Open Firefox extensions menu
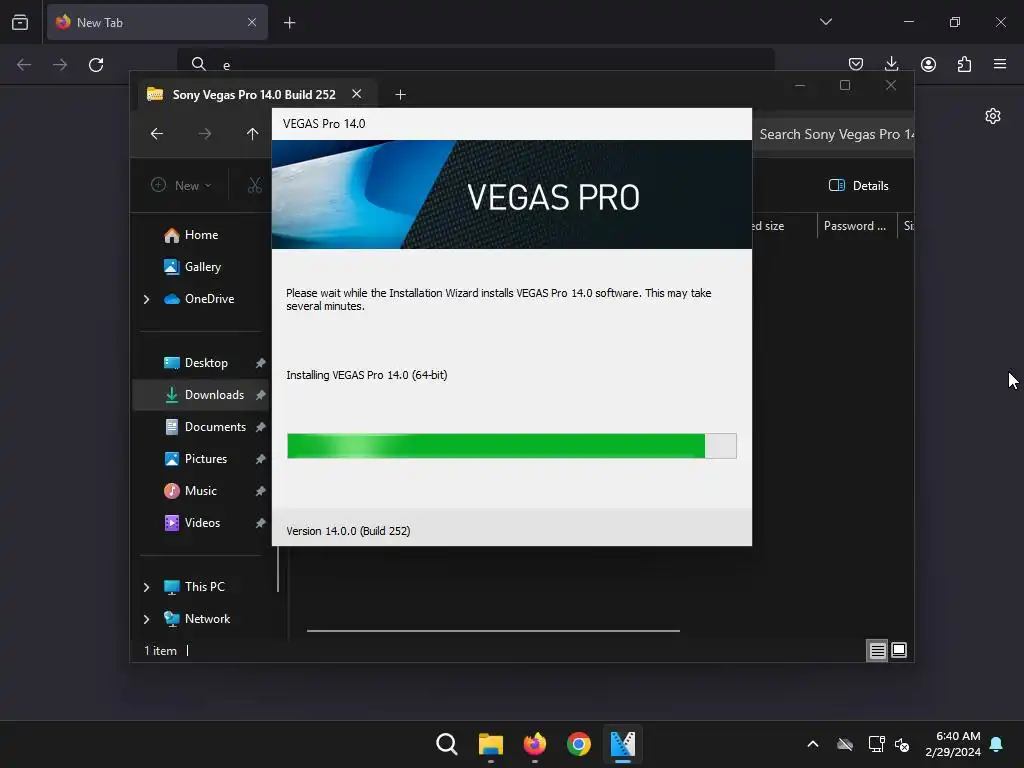The height and width of the screenshot is (768, 1024). point(964,64)
